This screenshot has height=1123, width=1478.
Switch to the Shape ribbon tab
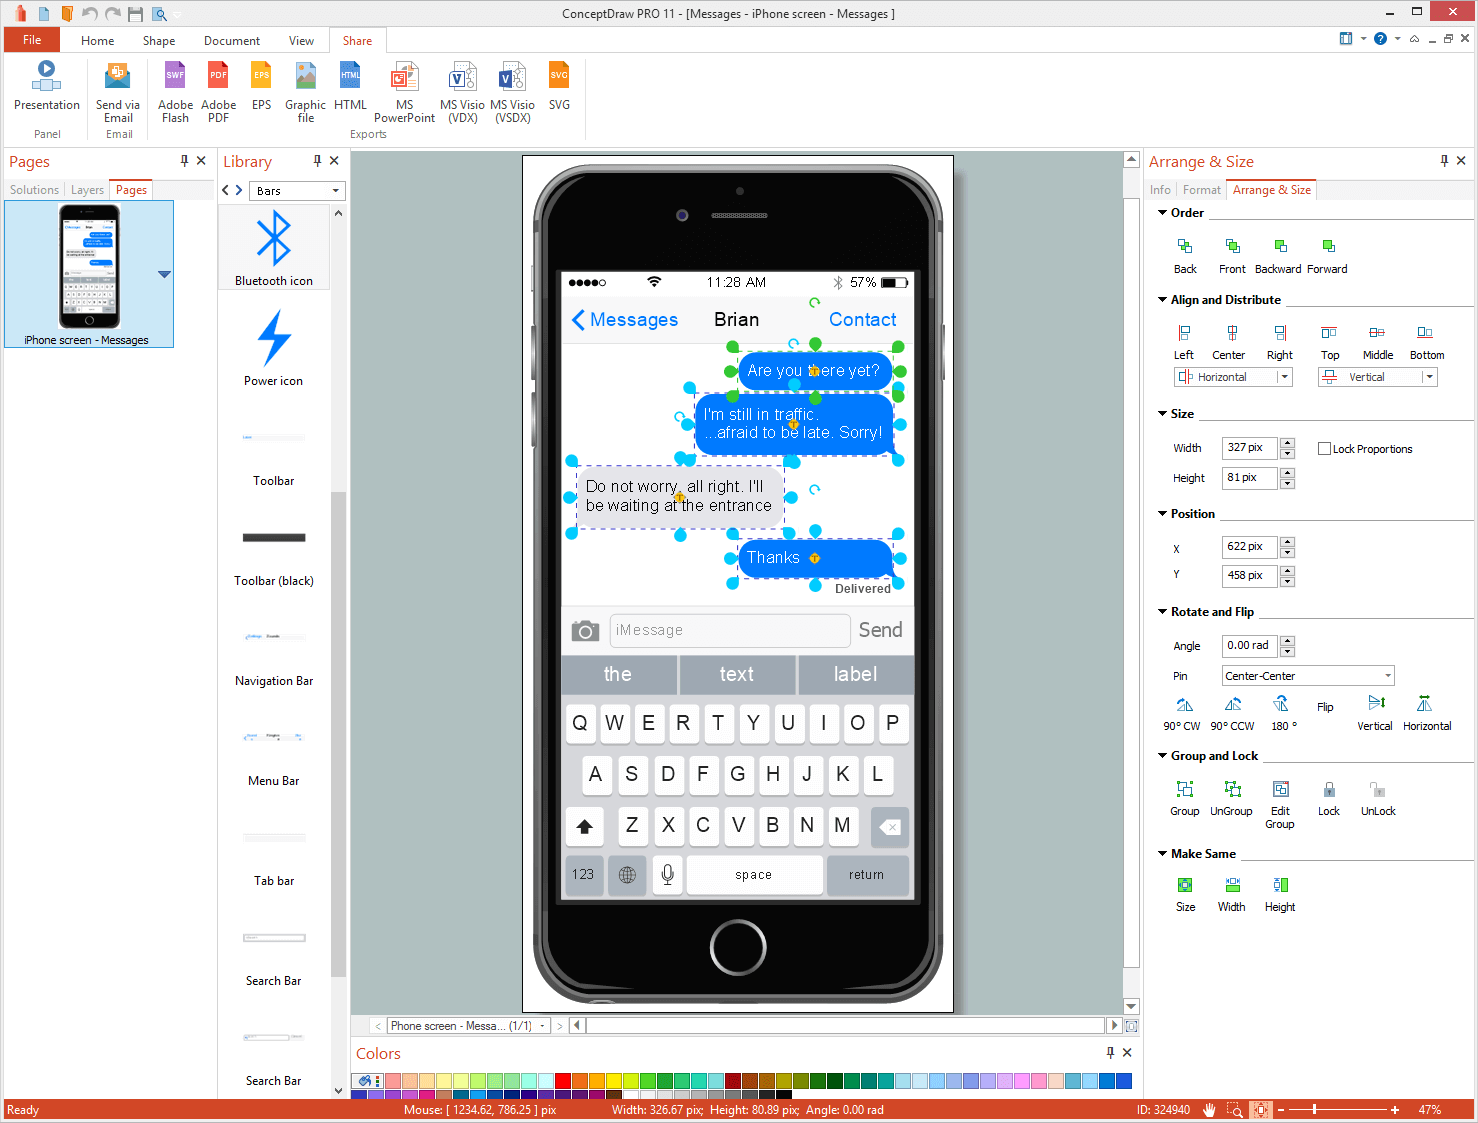(x=159, y=41)
